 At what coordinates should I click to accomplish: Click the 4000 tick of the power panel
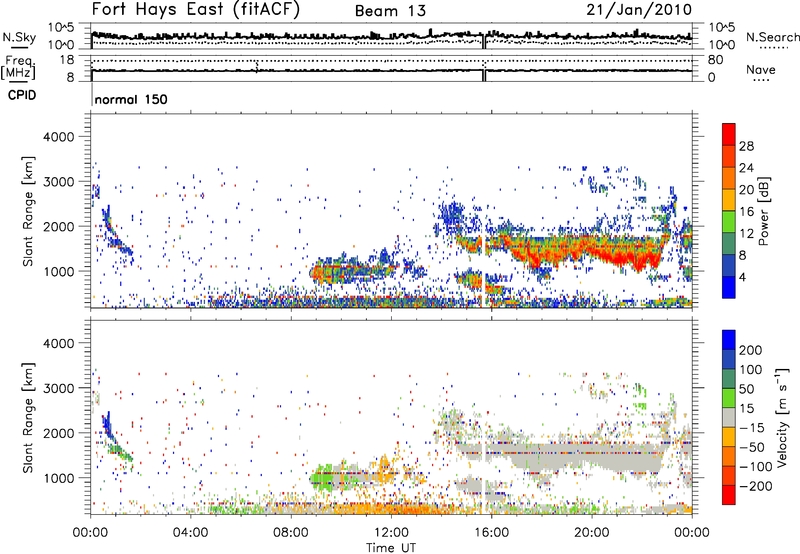pyautogui.click(x=58, y=137)
